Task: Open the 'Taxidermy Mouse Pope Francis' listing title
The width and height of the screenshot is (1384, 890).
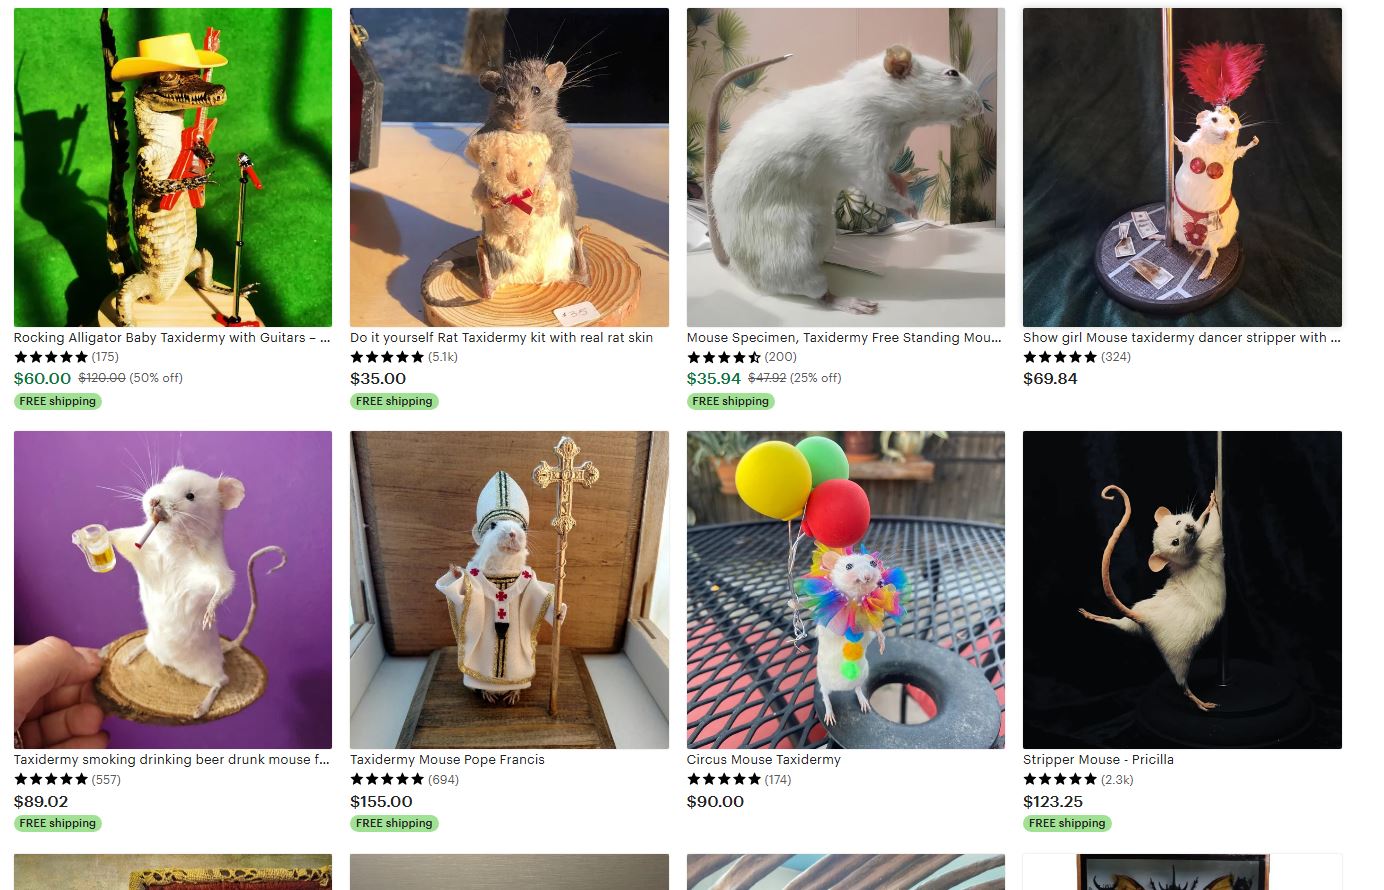Action: pyautogui.click(x=447, y=760)
